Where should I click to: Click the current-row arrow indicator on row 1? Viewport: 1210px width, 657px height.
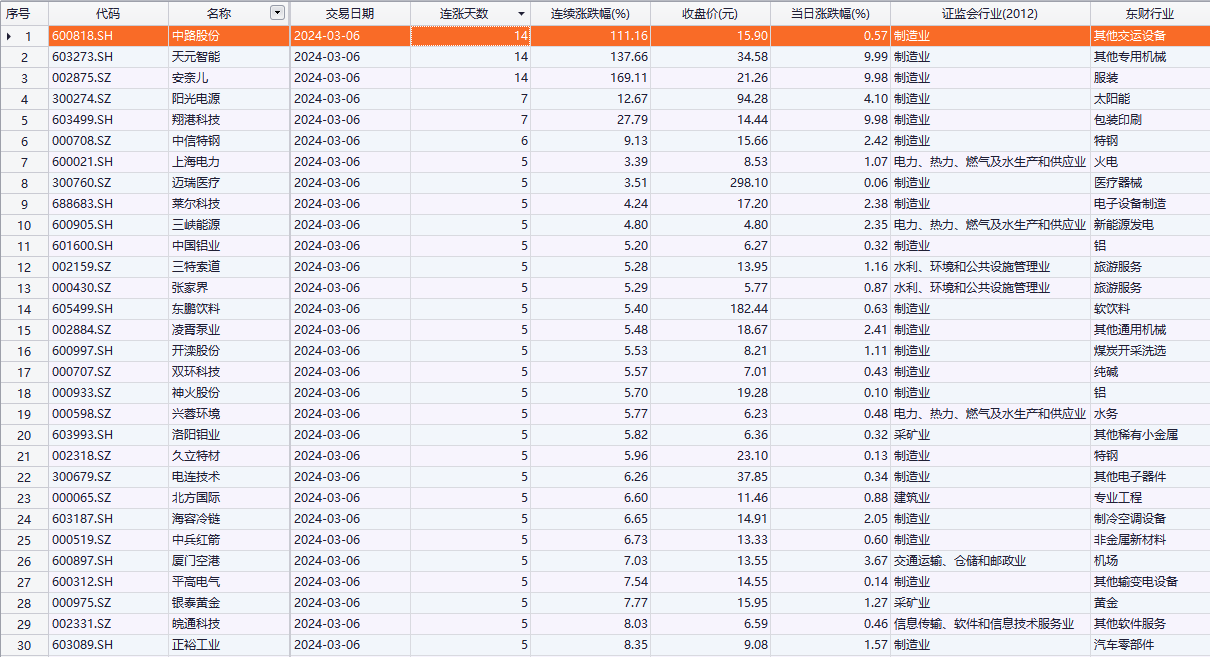(x=9, y=36)
